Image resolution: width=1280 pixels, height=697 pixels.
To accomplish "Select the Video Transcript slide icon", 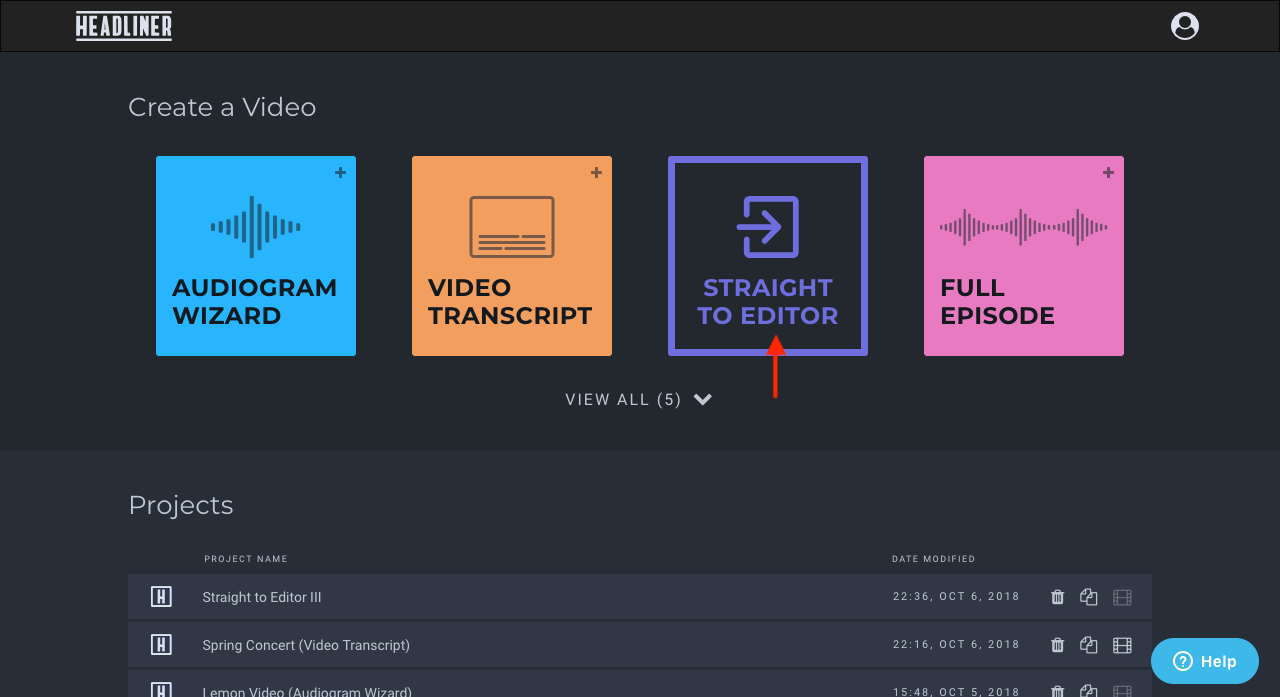I will pos(511,227).
